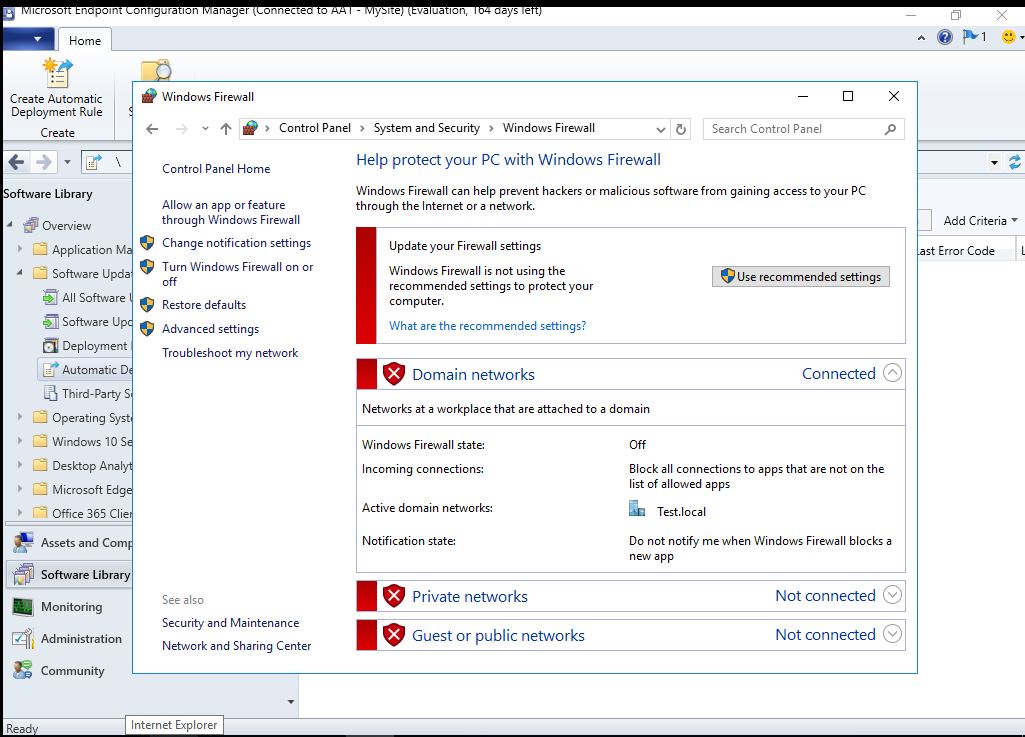The image size is (1025, 737).
Task: Click Software Library workspace icon
Action: (x=23, y=574)
